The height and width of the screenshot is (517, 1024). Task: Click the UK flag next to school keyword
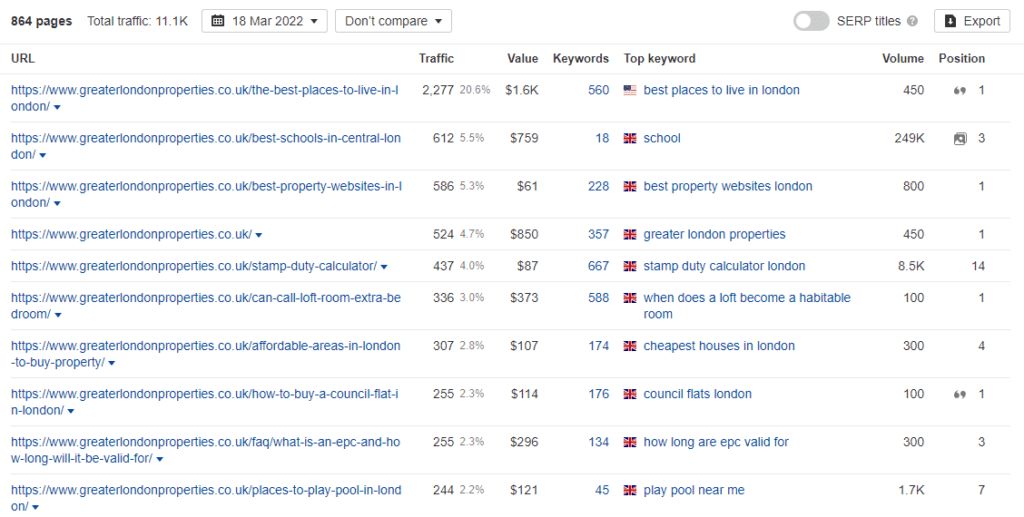coord(630,138)
